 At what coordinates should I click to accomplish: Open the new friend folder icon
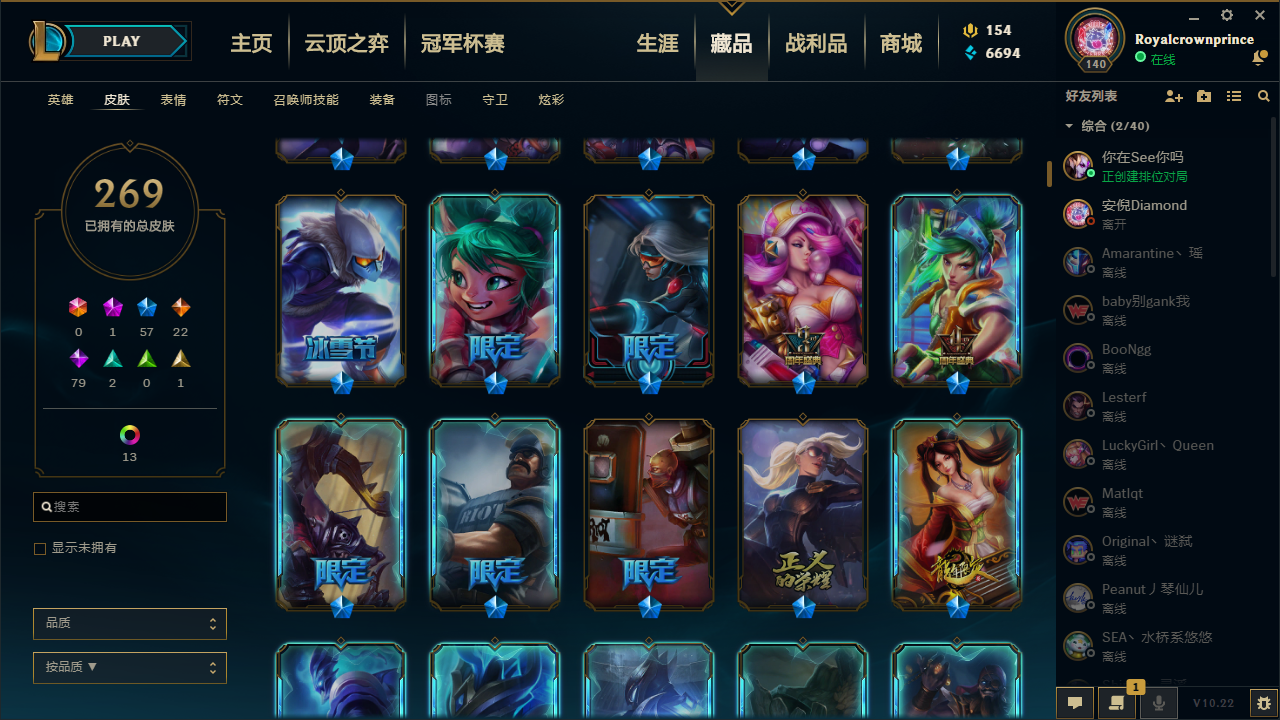1204,96
